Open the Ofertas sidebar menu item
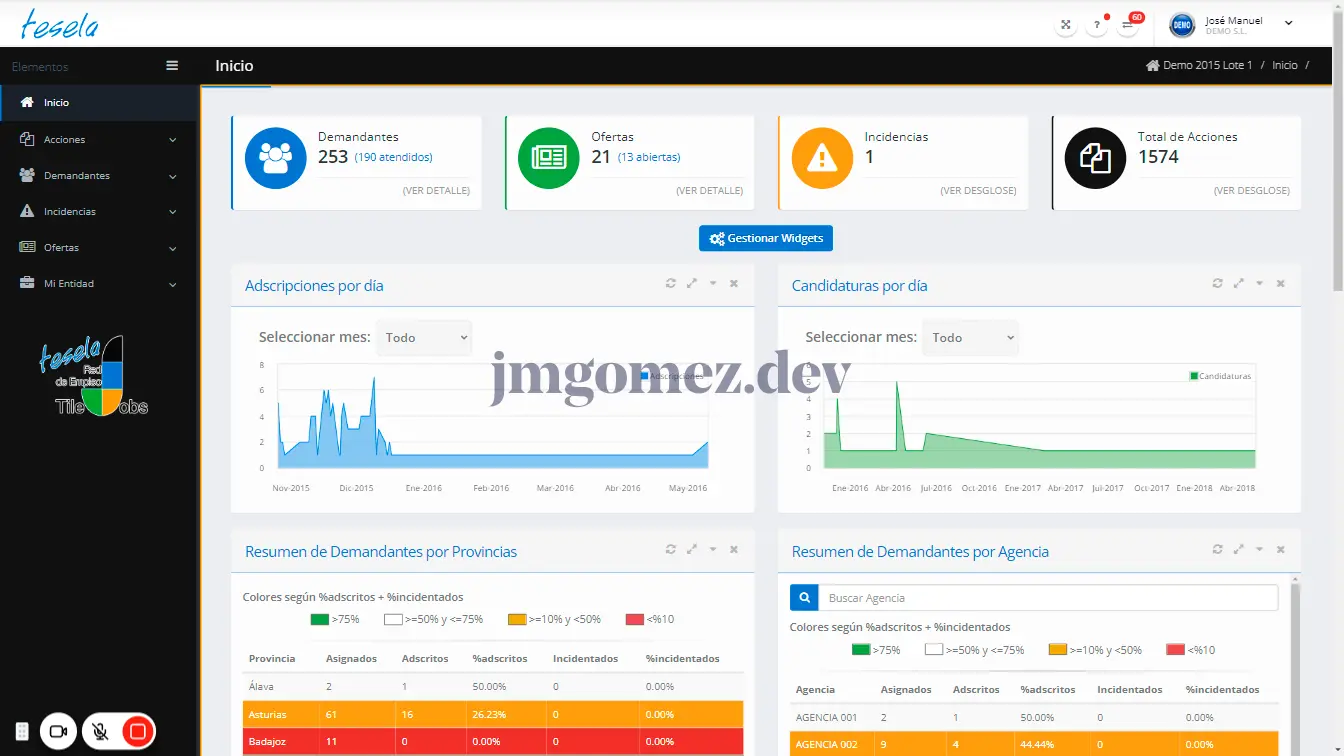Viewport: 1344px width, 756px height. coord(98,248)
